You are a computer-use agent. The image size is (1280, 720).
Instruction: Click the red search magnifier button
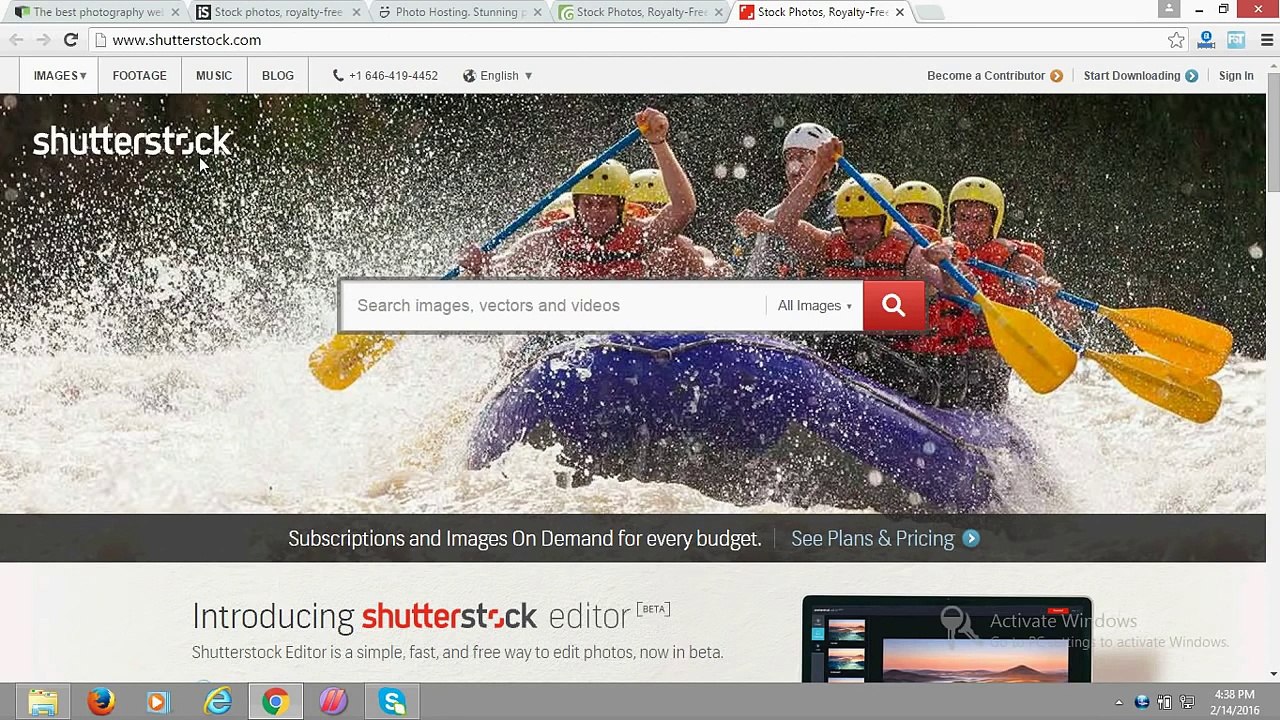(893, 305)
